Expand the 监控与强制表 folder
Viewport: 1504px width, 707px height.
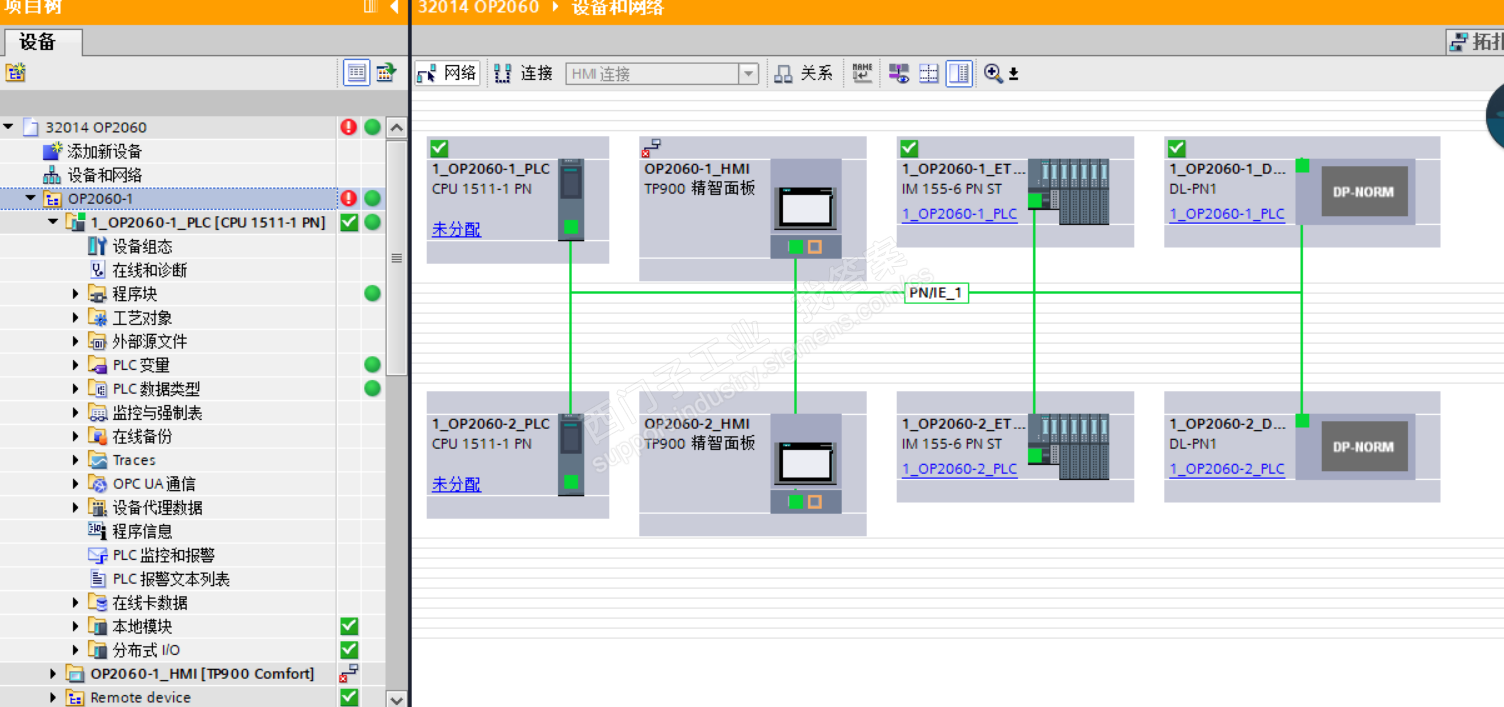[76, 413]
